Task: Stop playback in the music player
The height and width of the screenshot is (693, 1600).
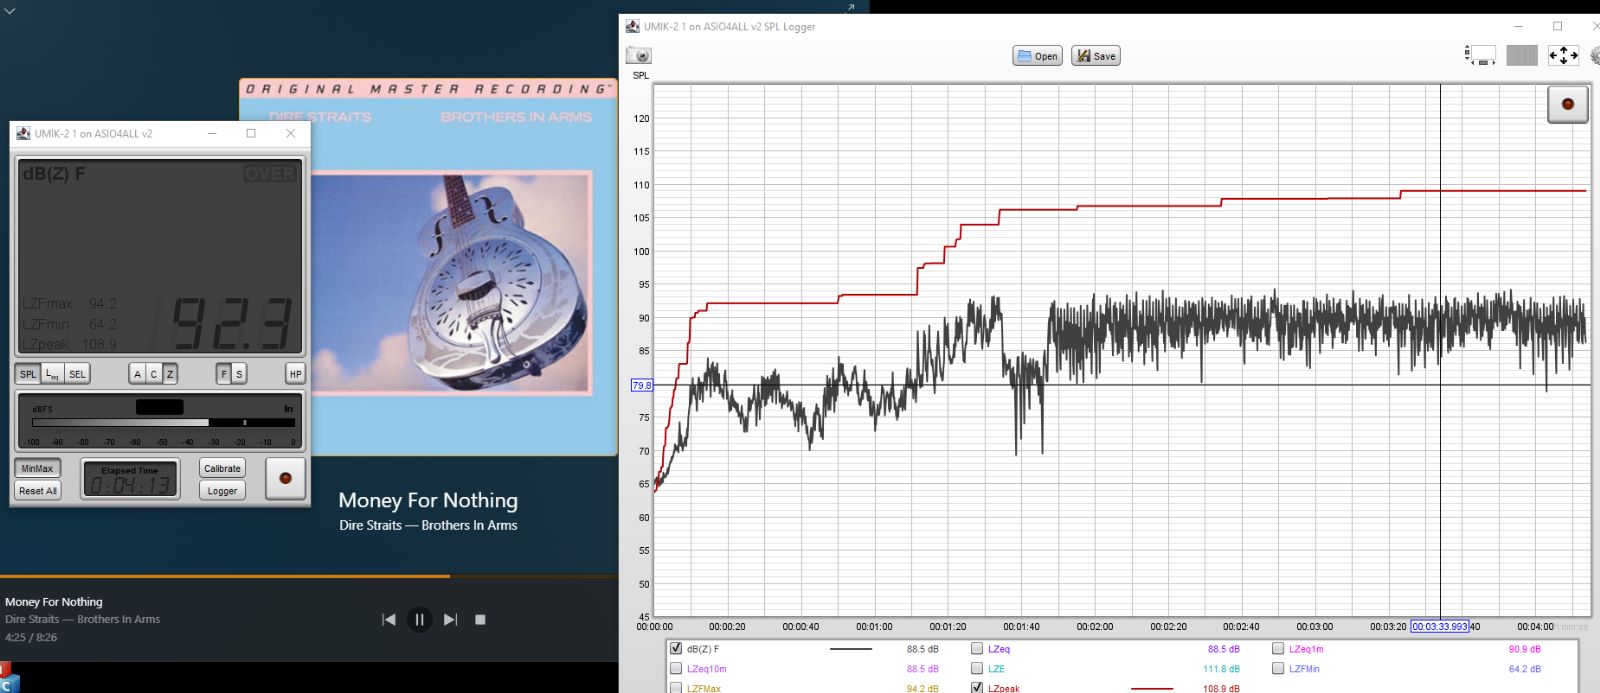Action: tap(480, 620)
